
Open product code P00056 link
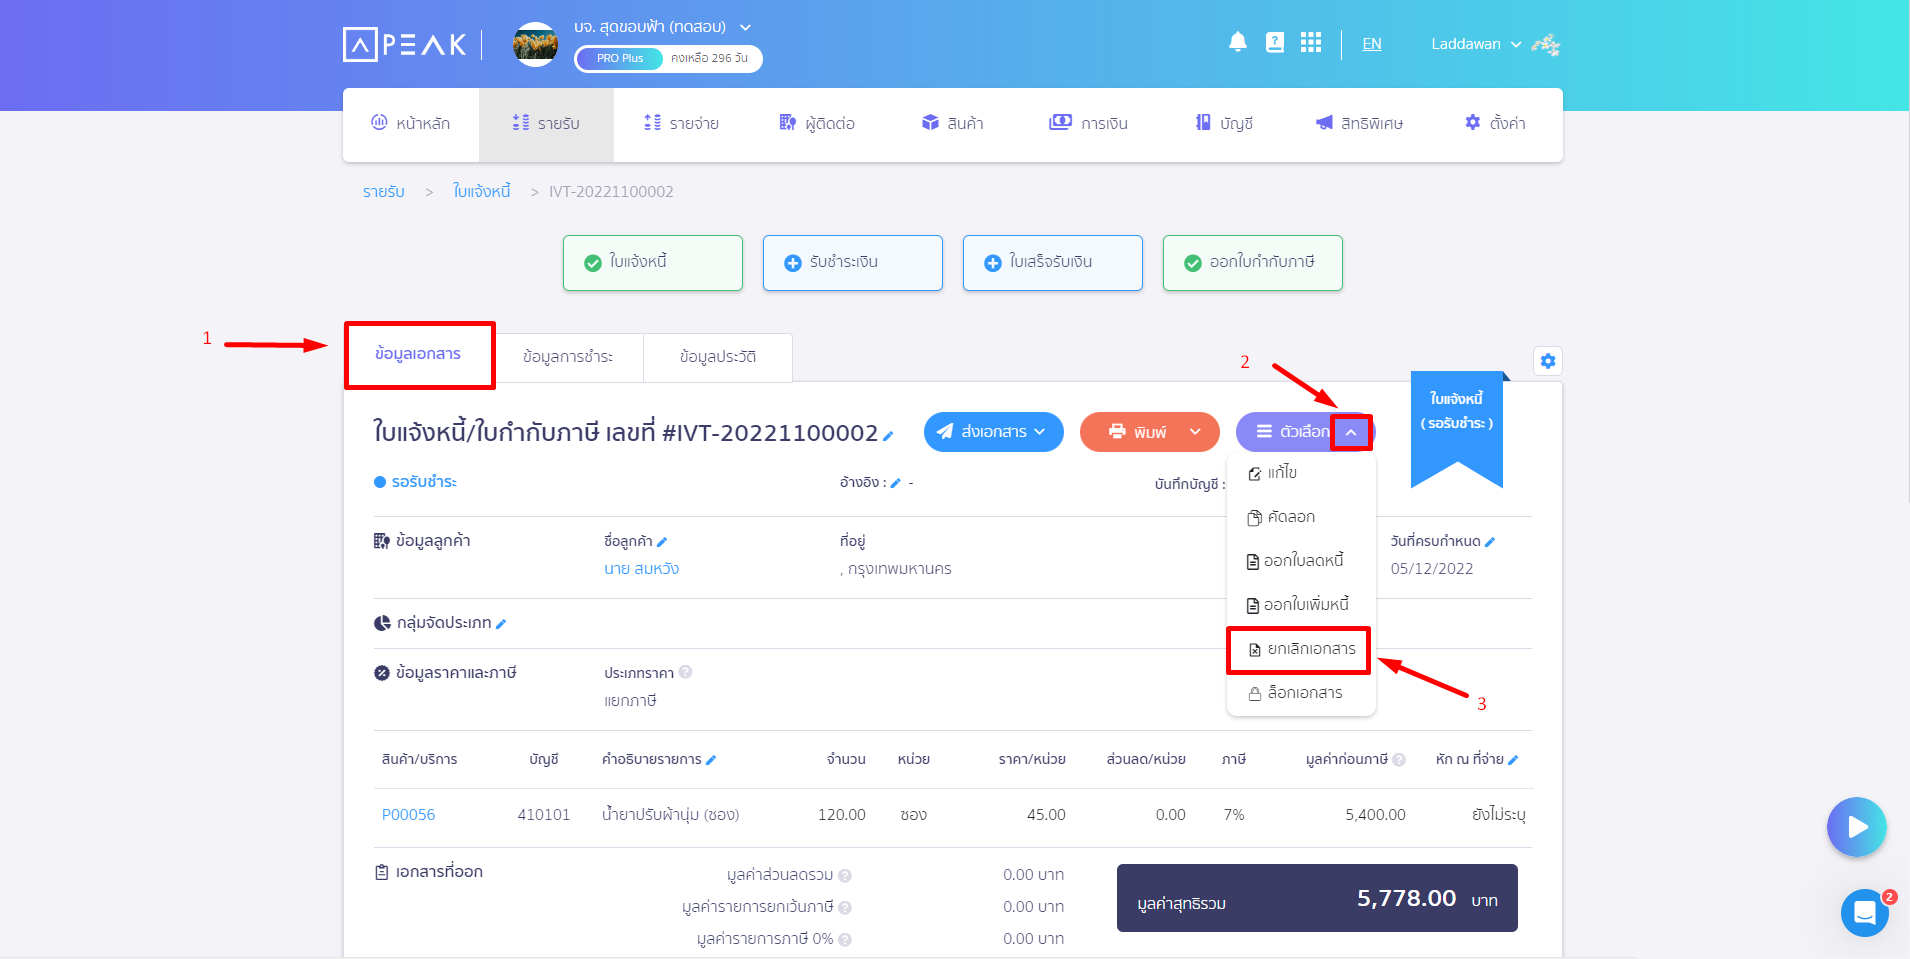408,815
